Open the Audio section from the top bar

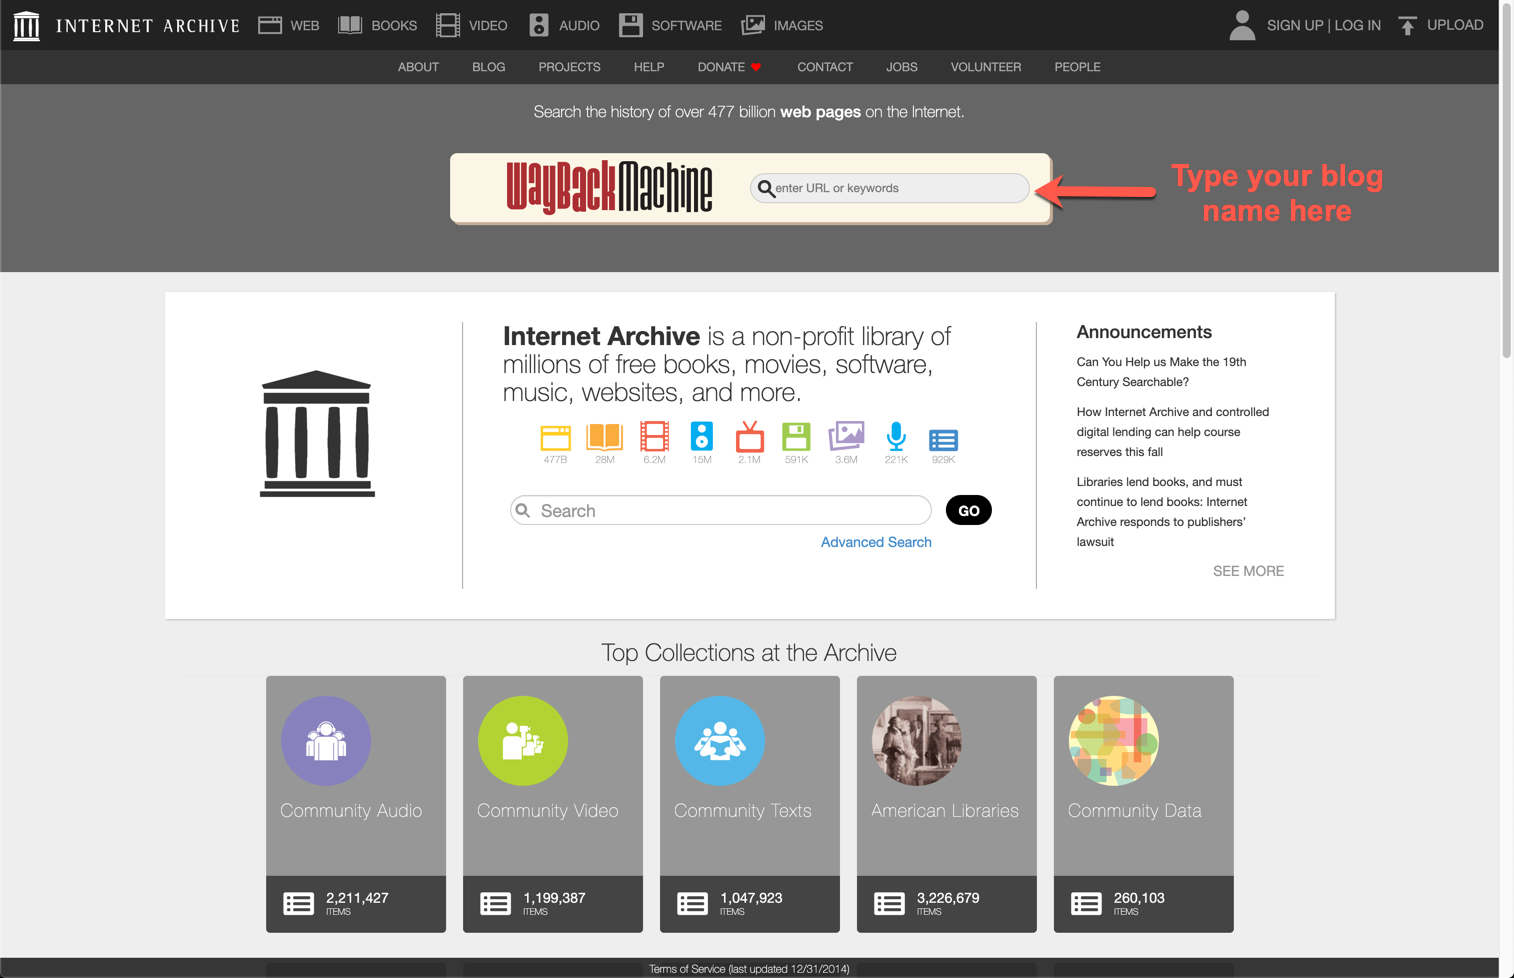pos(564,25)
